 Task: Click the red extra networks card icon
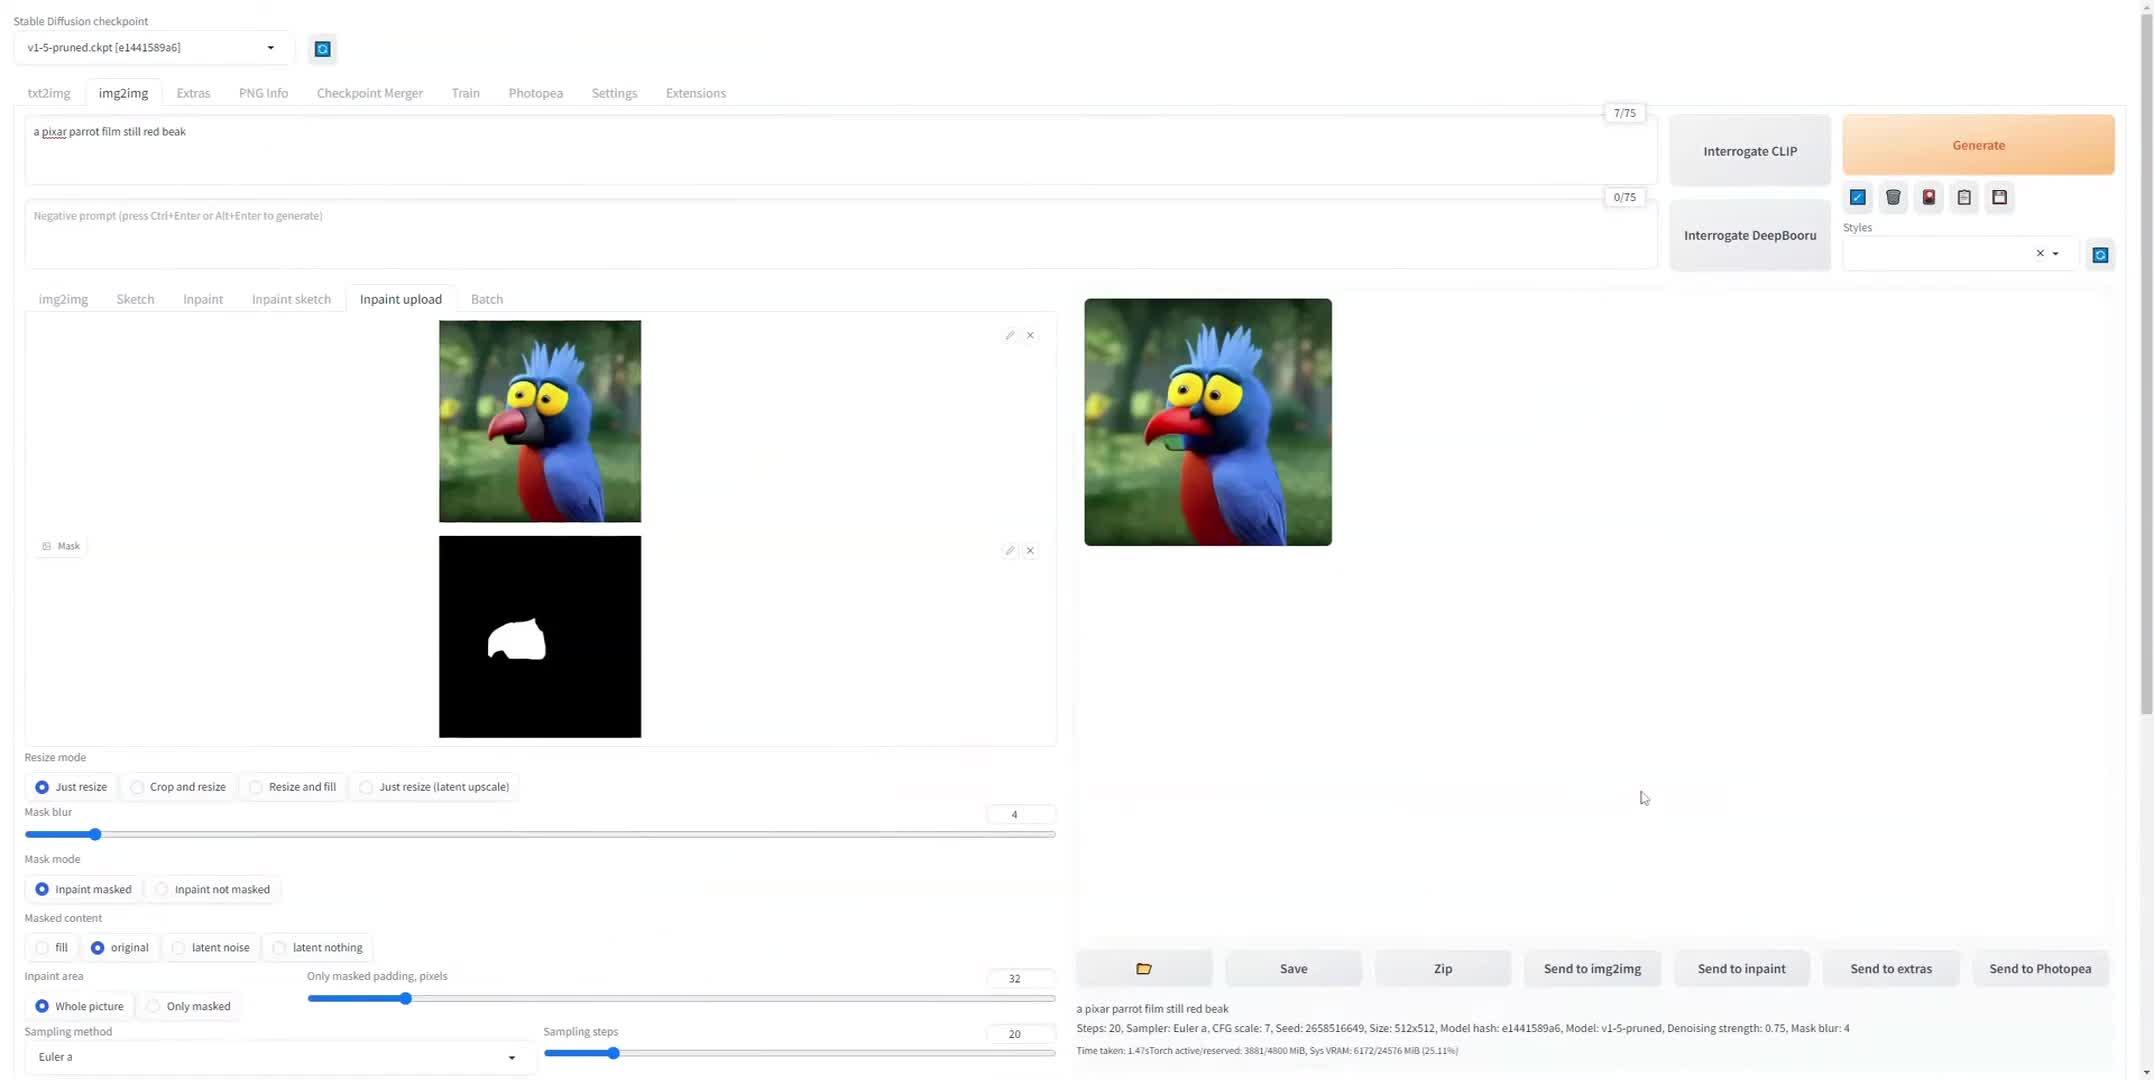coord(1929,197)
